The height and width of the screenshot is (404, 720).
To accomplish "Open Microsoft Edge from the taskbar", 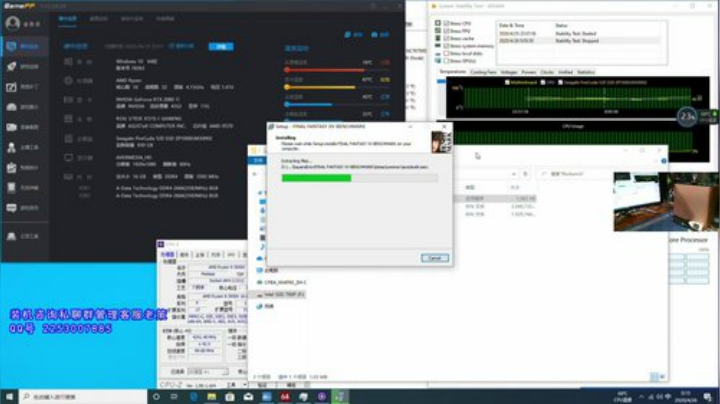I will [x=193, y=396].
